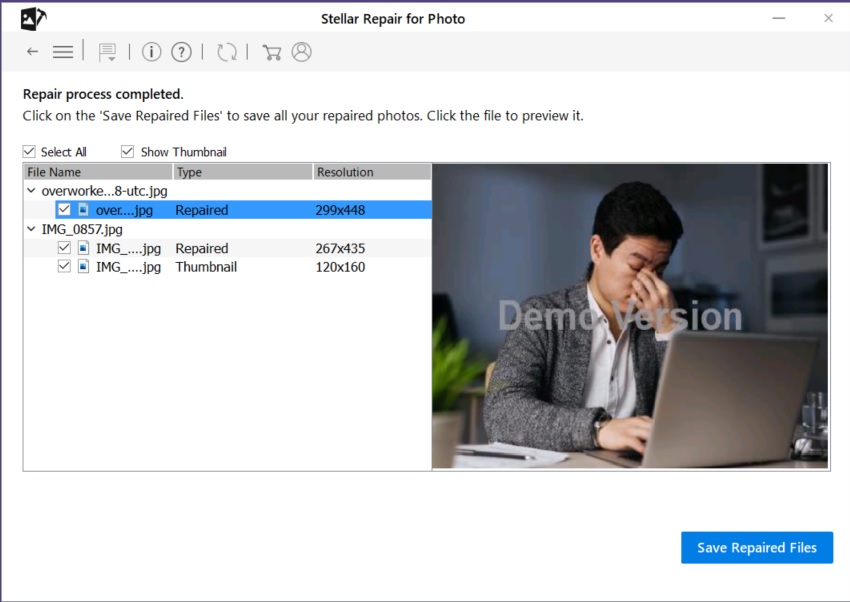Uncheck the over....jpg row checkbox
Viewport: 850px width, 602px height.
(64, 210)
